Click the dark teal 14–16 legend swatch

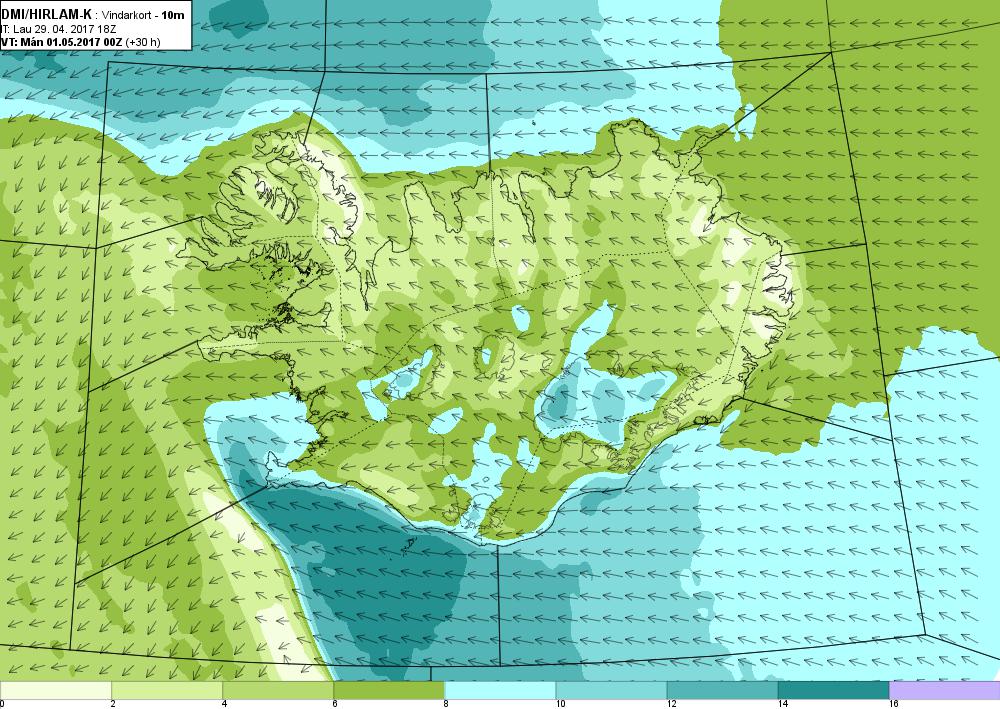[833, 690]
